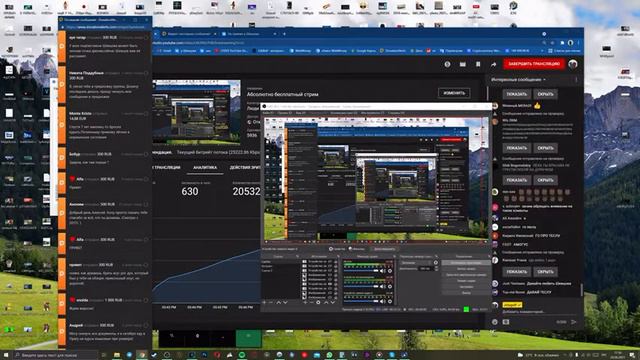Open the chat three-dot menu in YouTube Studio
The height and width of the screenshot is (360, 640).
(576, 80)
